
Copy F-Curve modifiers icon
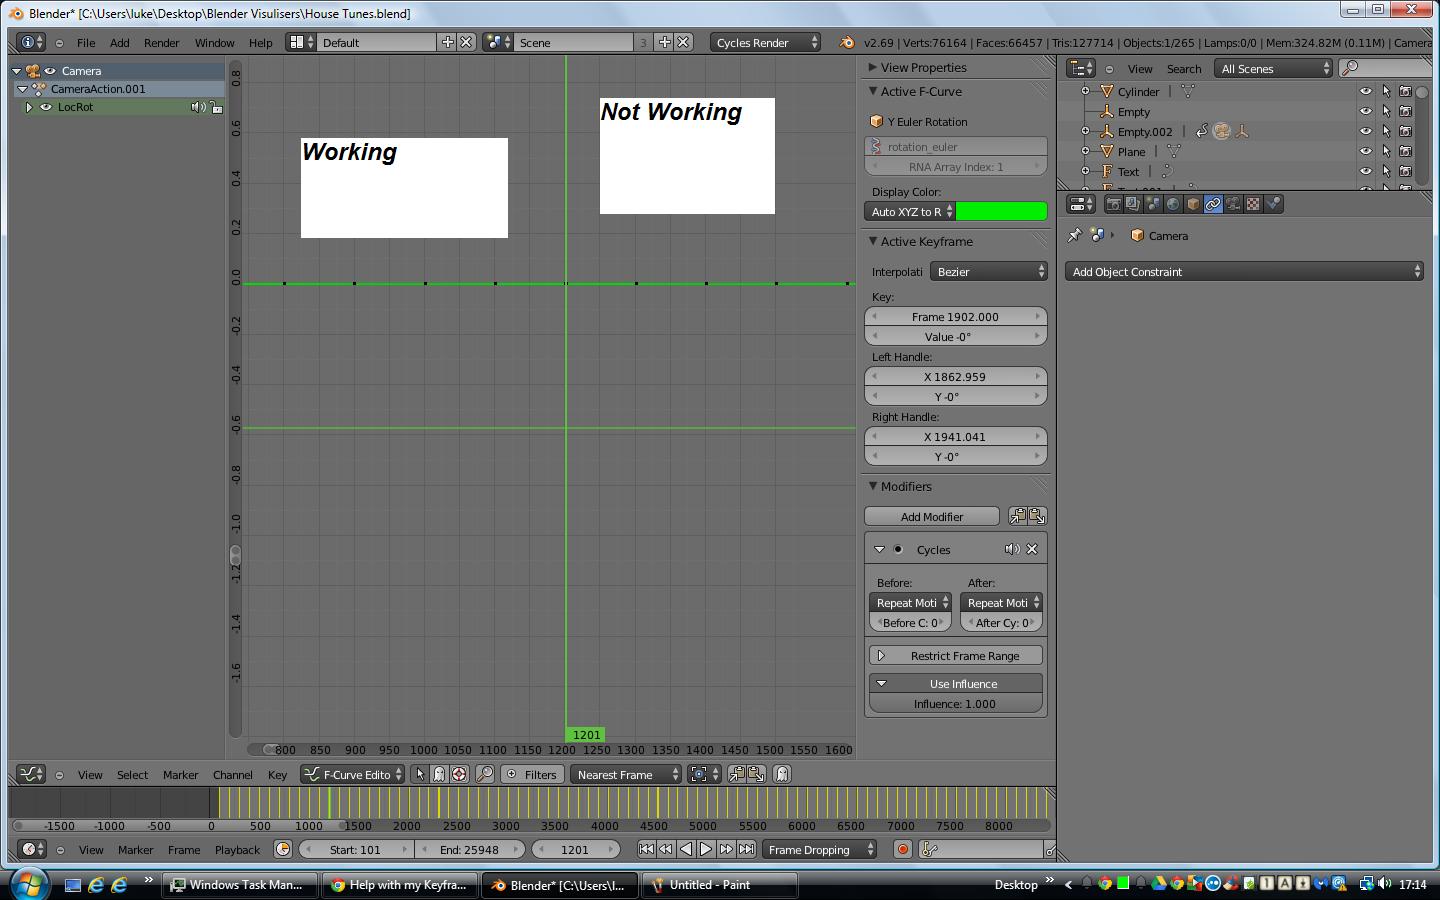pos(1017,516)
